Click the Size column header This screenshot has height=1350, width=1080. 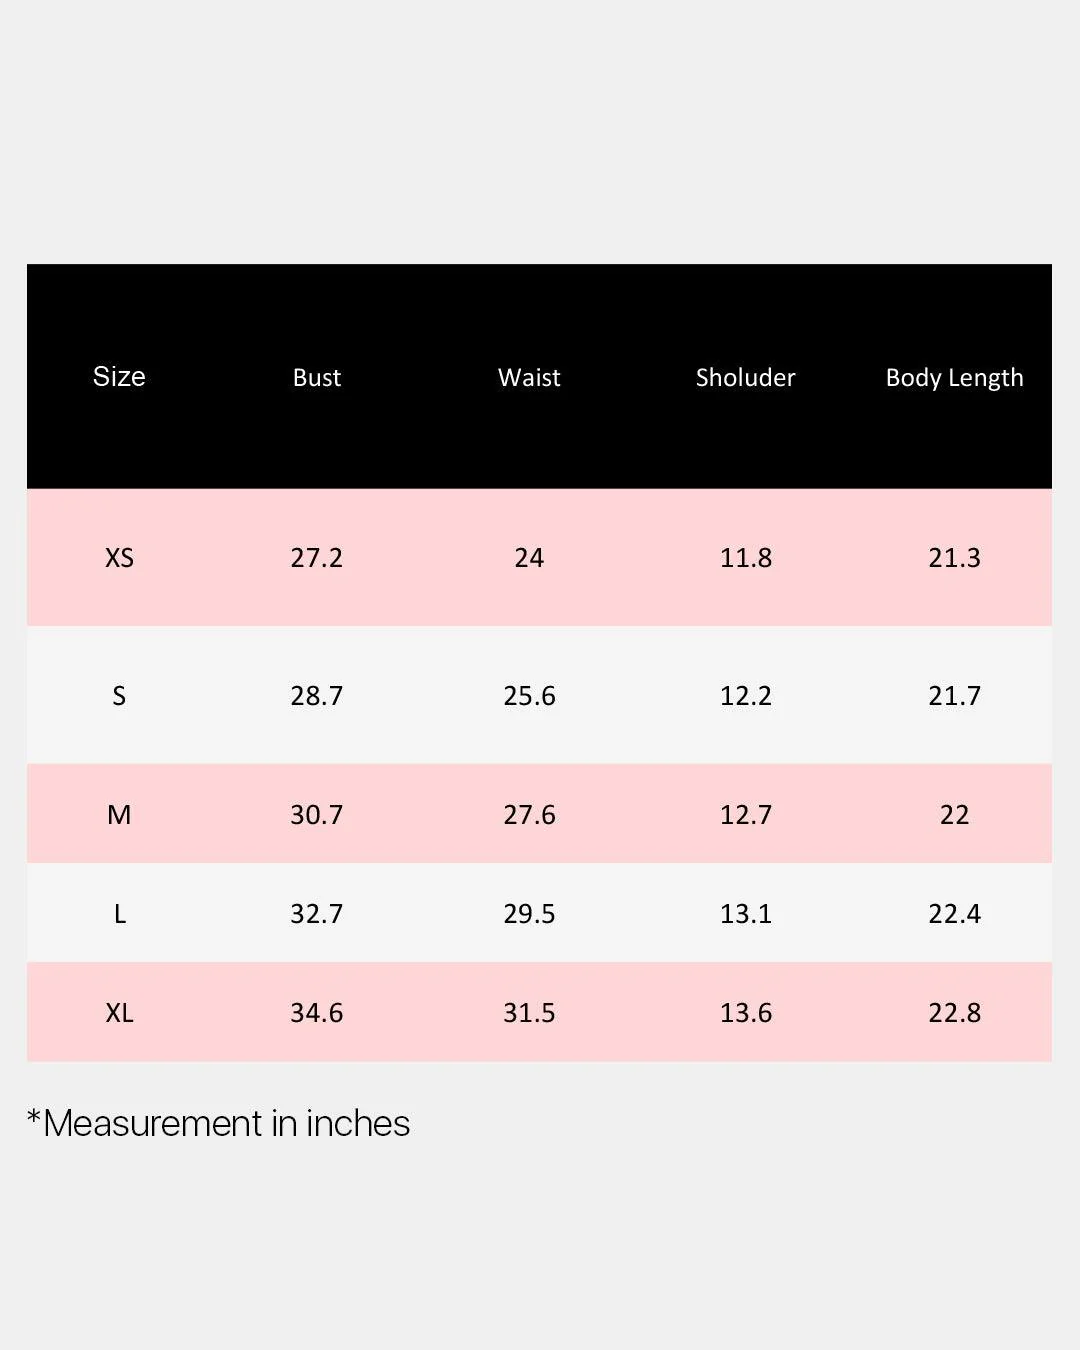point(119,376)
